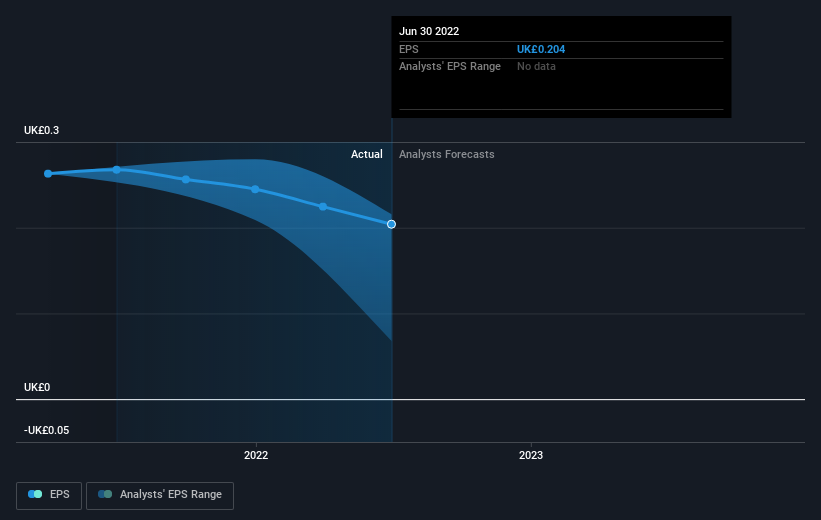
Task: Click the UK£0.204 EPS value in tooltip
Action: point(541,49)
